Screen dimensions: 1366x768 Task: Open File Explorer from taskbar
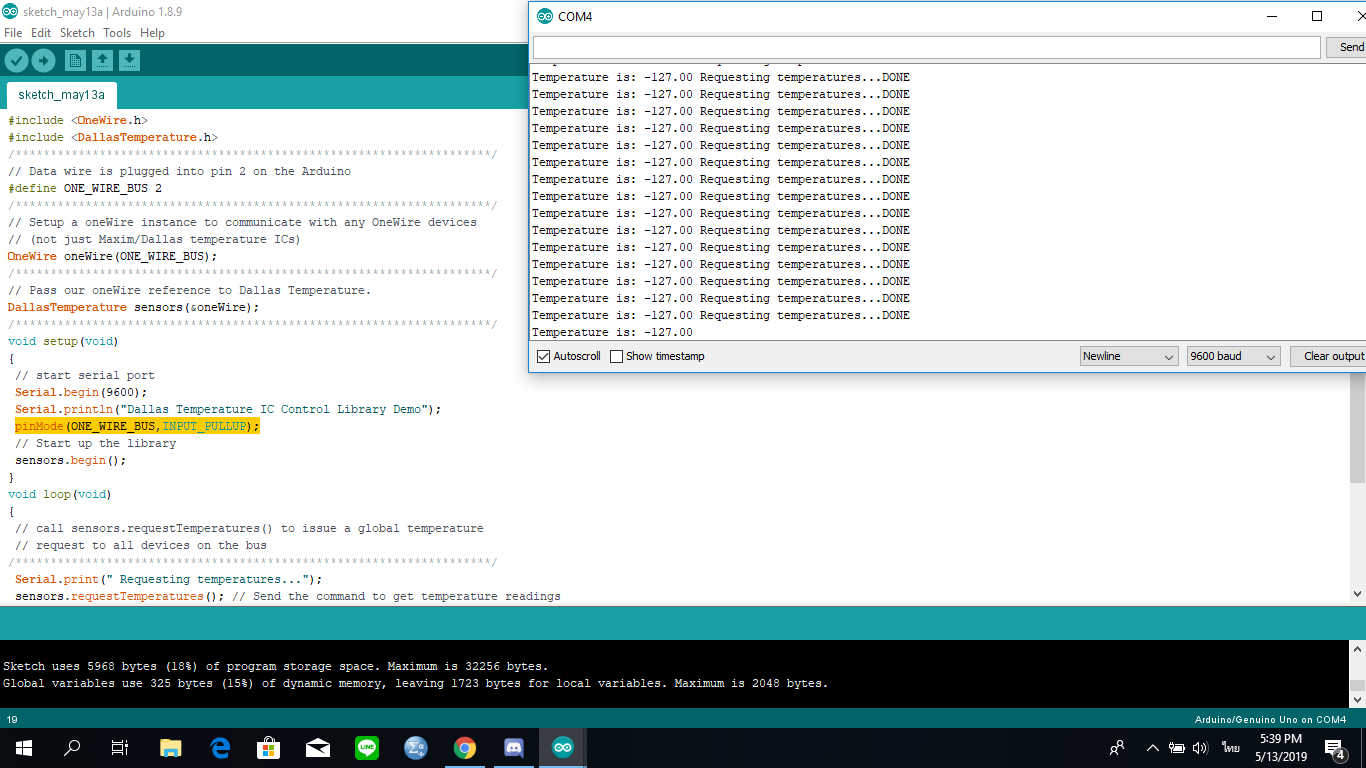[x=171, y=747]
